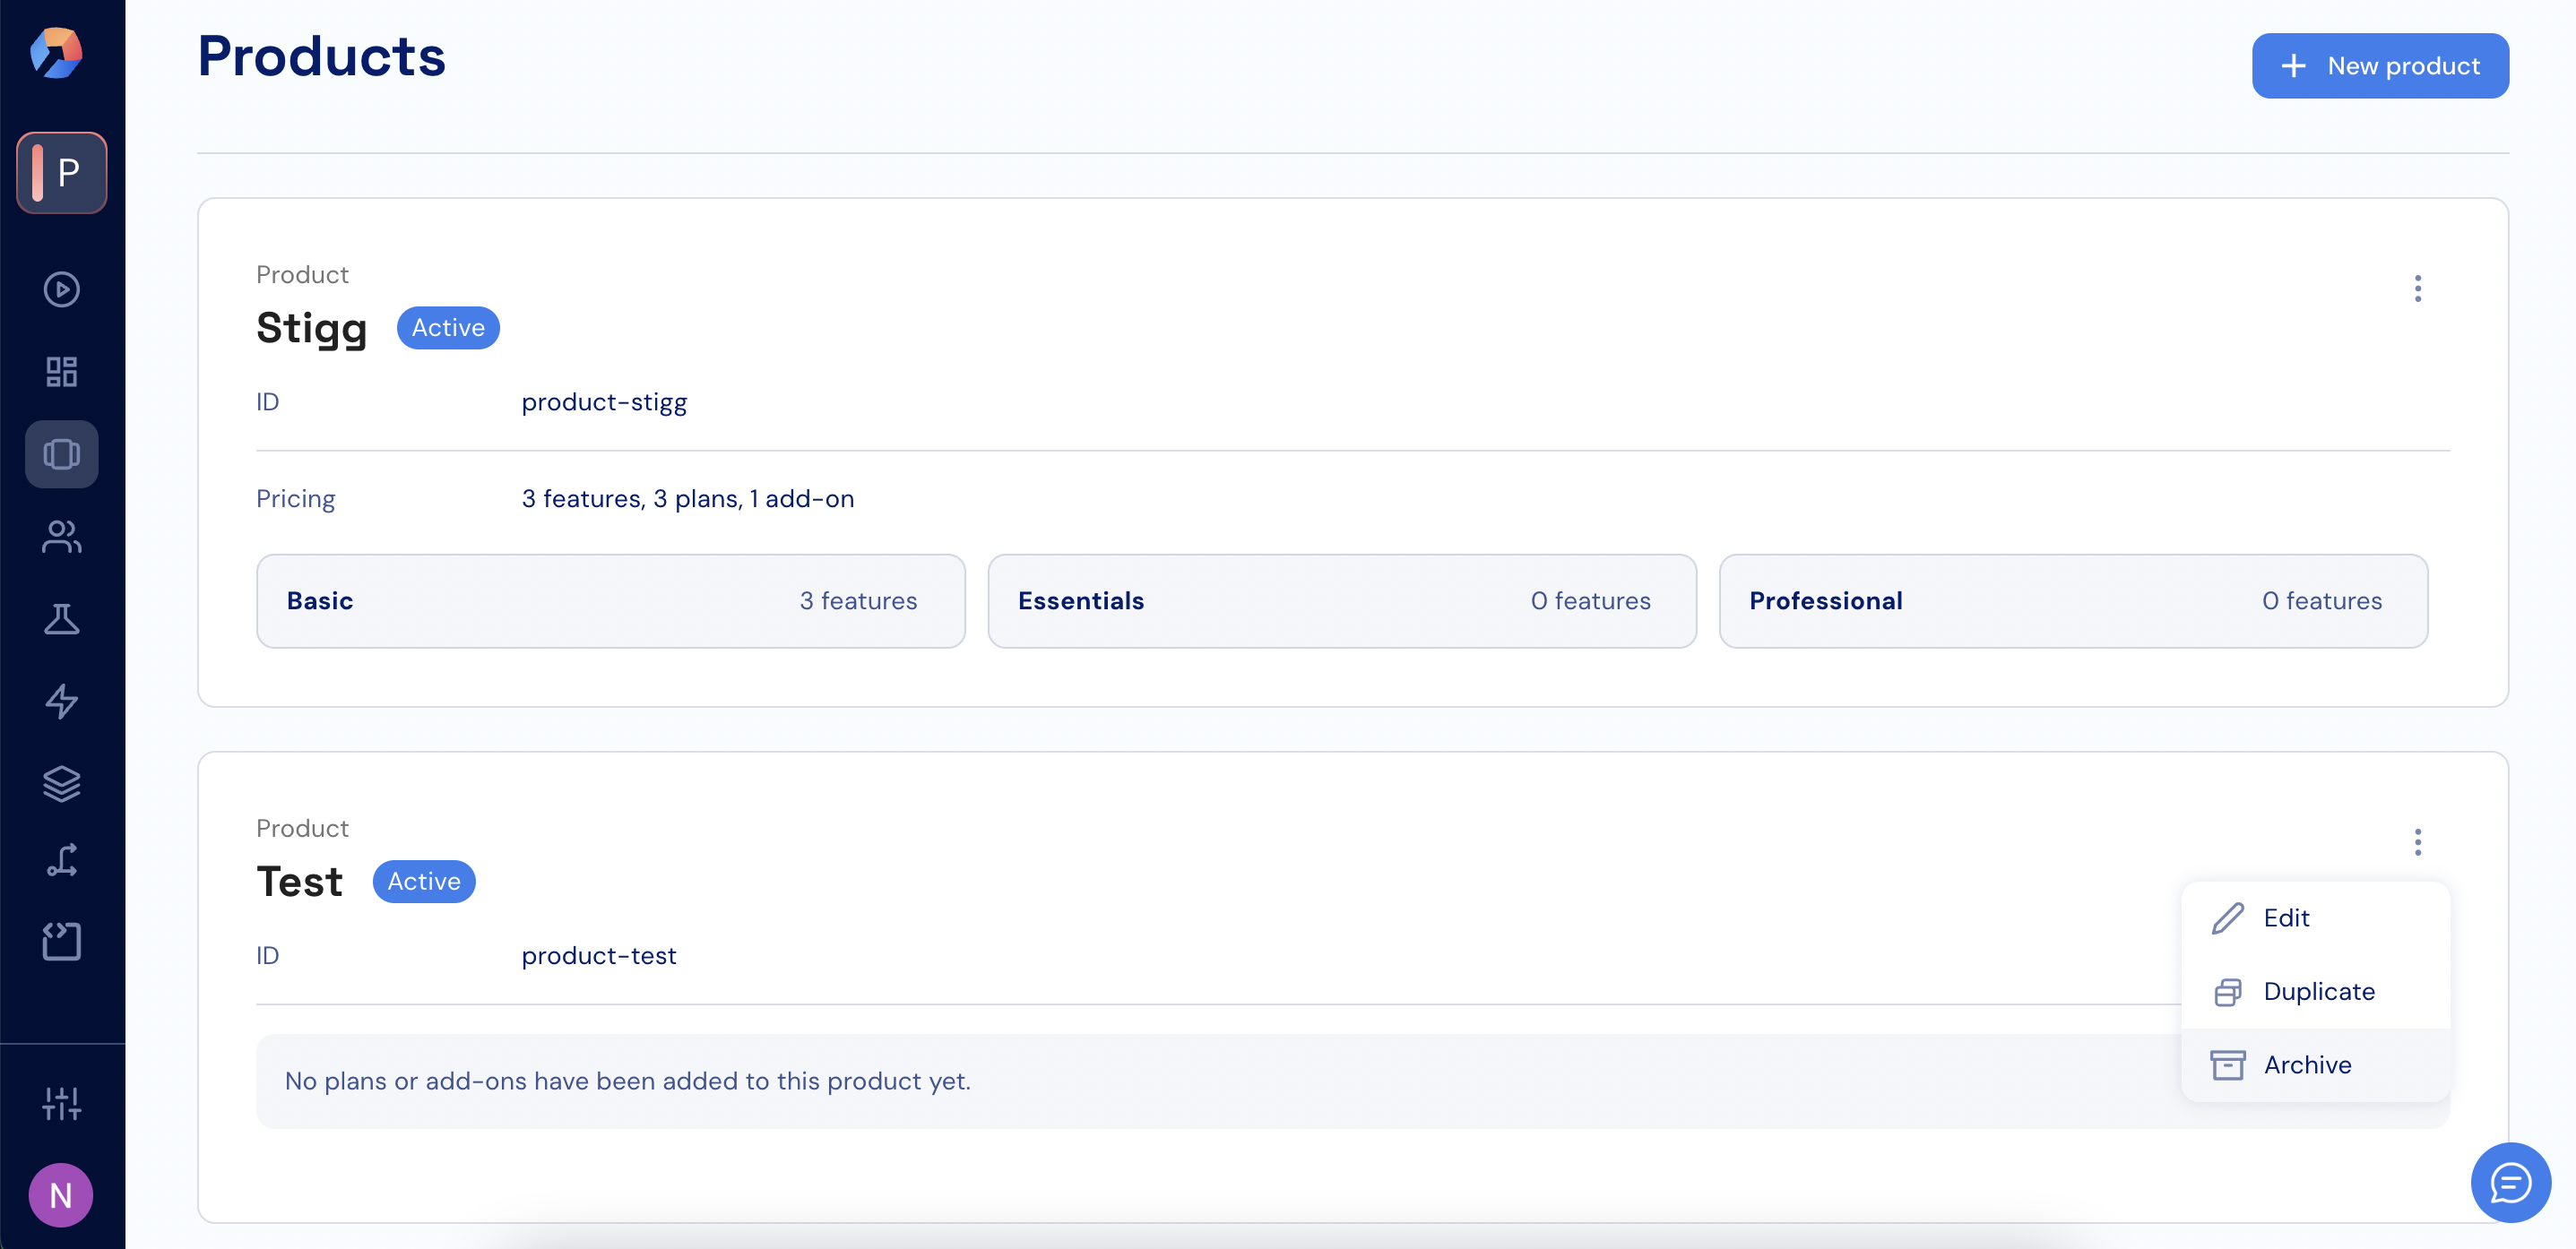Click the N user avatar
This screenshot has width=2576, height=1249.
coord(61,1195)
